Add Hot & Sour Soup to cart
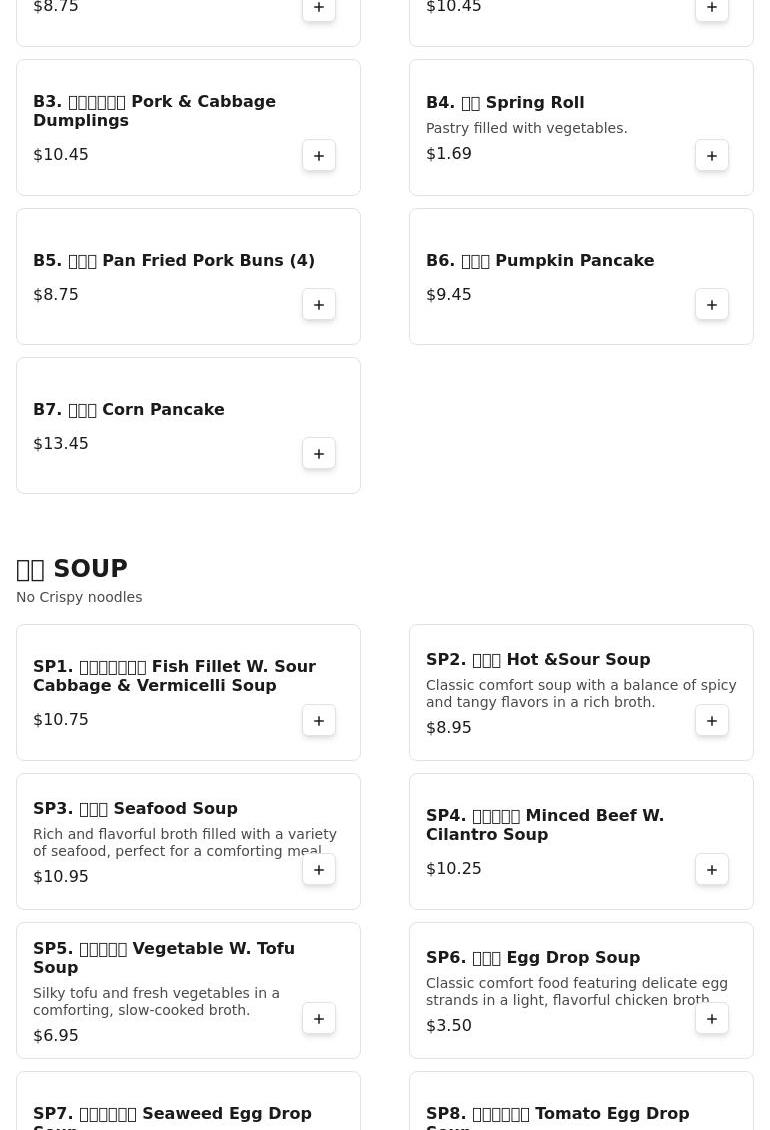This screenshot has width=770, height=1130. coord(712,721)
